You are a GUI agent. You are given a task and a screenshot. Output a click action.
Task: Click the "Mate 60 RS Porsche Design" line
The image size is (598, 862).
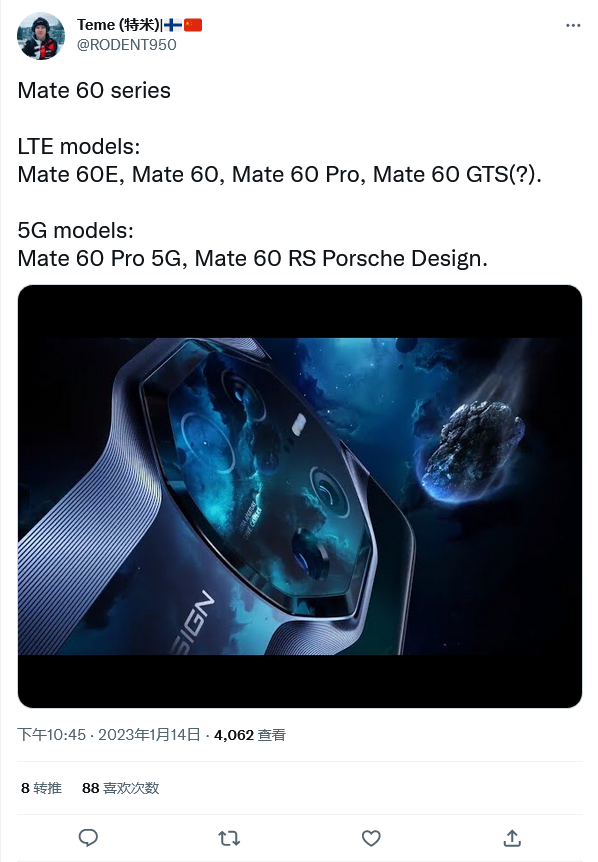click(341, 258)
